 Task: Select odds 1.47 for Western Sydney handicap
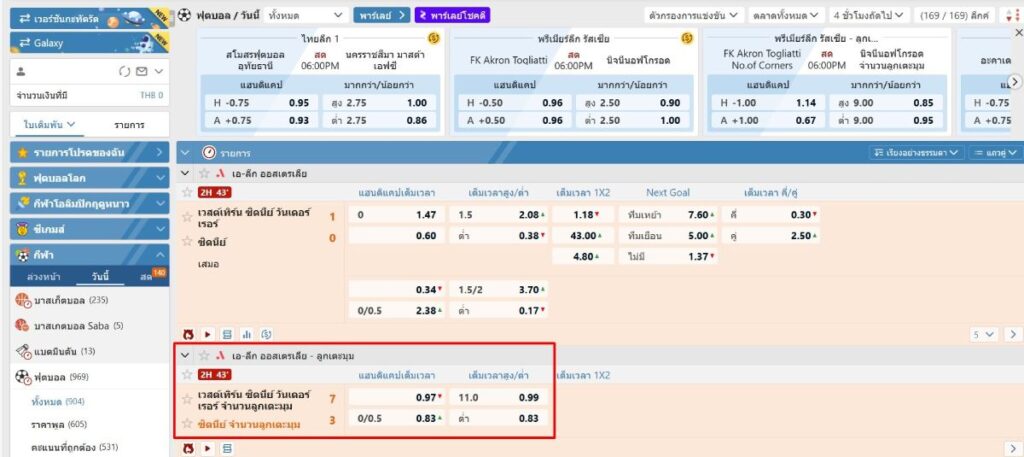tap(426, 214)
